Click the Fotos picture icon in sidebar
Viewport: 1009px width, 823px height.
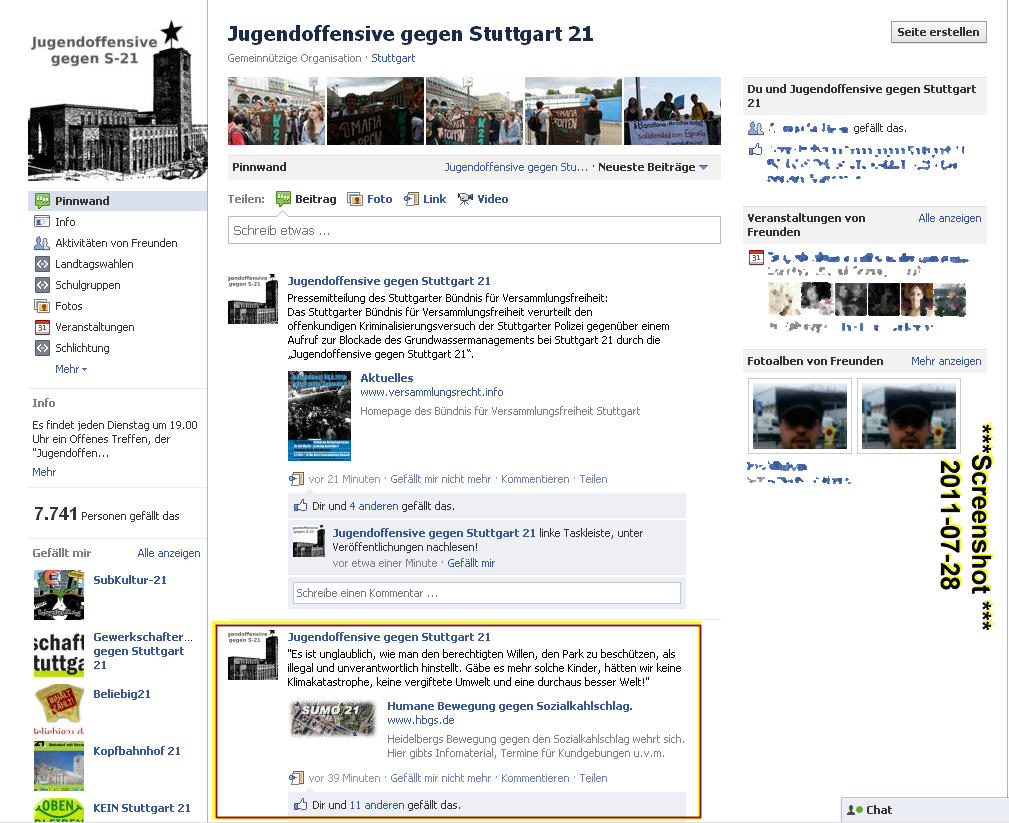pos(42,306)
